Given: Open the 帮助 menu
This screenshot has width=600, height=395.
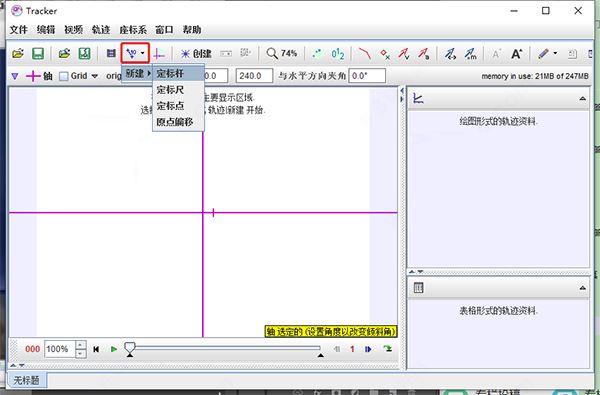Looking at the screenshot, I should point(192,30).
